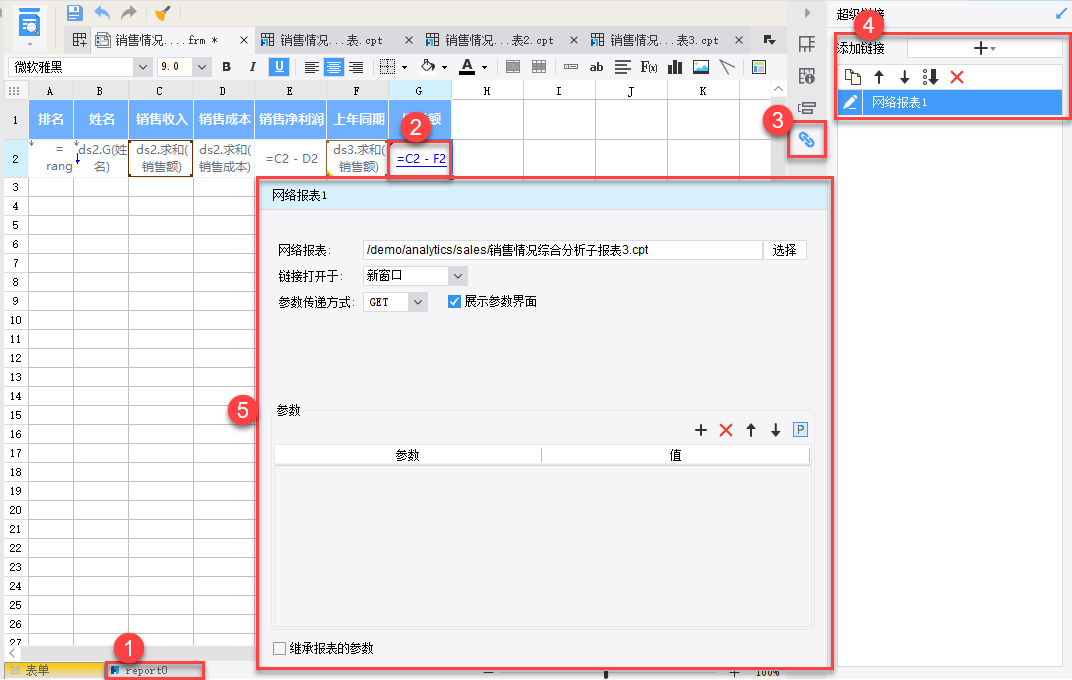Insert a chart with the bar chart icon
This screenshot has width=1072, height=680.
[x=675, y=67]
